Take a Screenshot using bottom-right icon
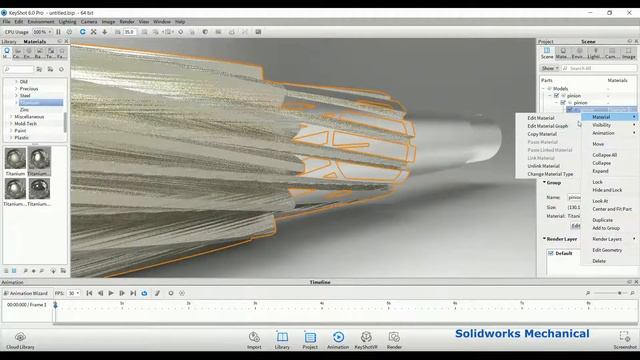 click(625, 340)
